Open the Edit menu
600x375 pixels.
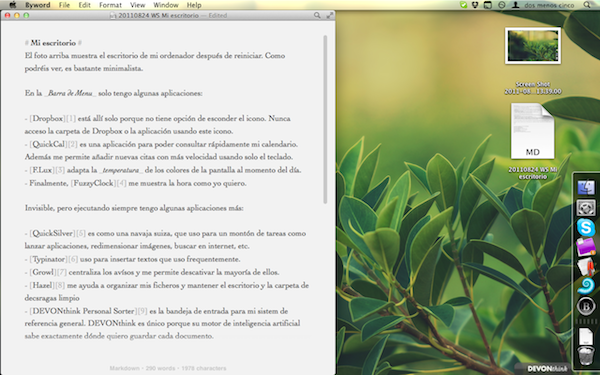pos(84,5)
